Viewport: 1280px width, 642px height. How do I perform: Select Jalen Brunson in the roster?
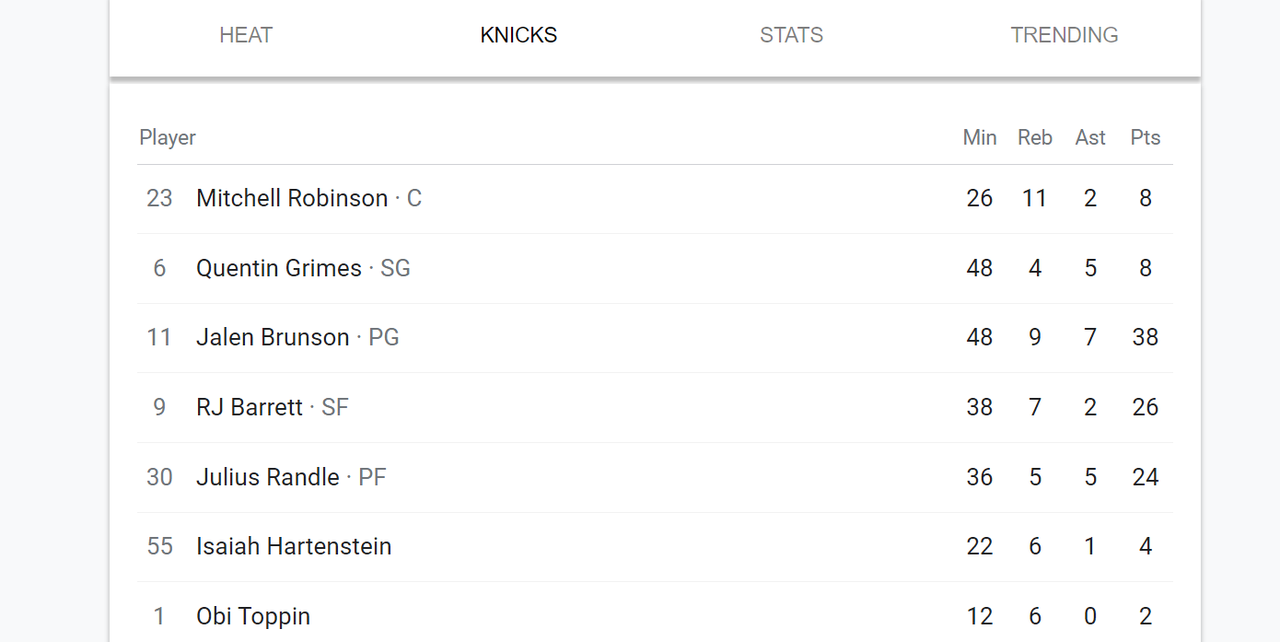point(273,337)
